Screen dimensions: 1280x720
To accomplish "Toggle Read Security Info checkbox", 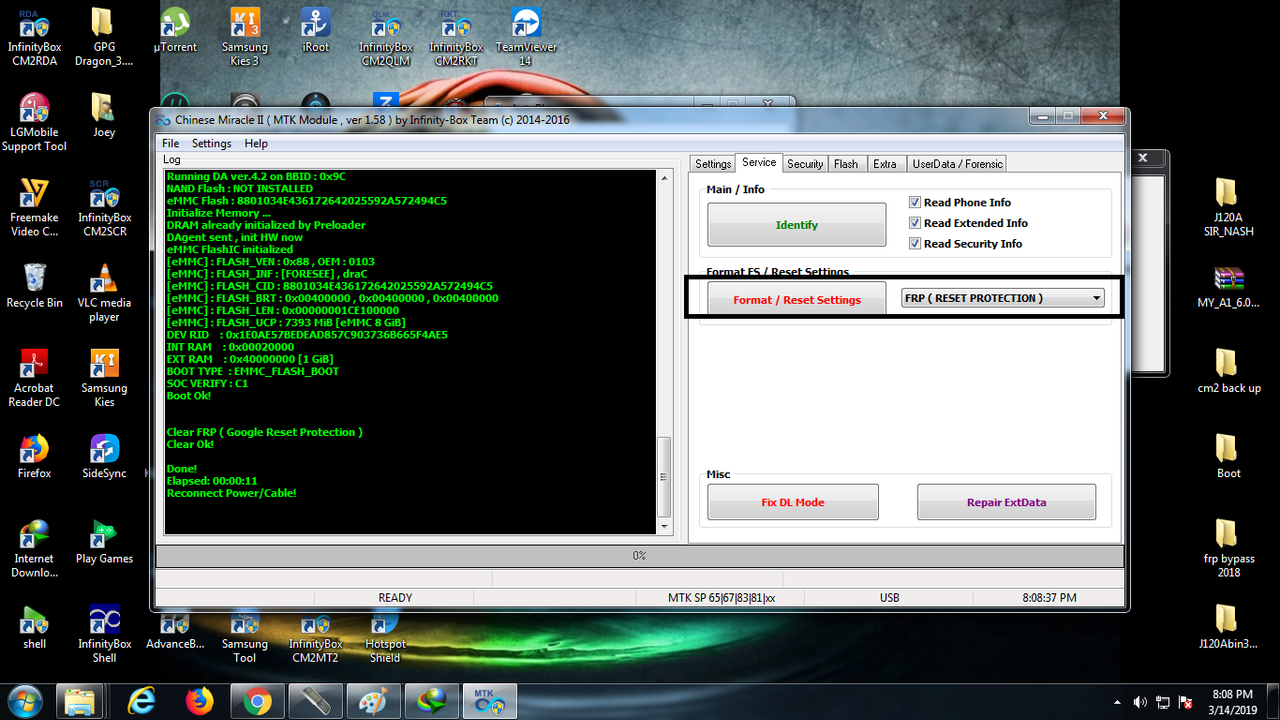I will 915,244.
